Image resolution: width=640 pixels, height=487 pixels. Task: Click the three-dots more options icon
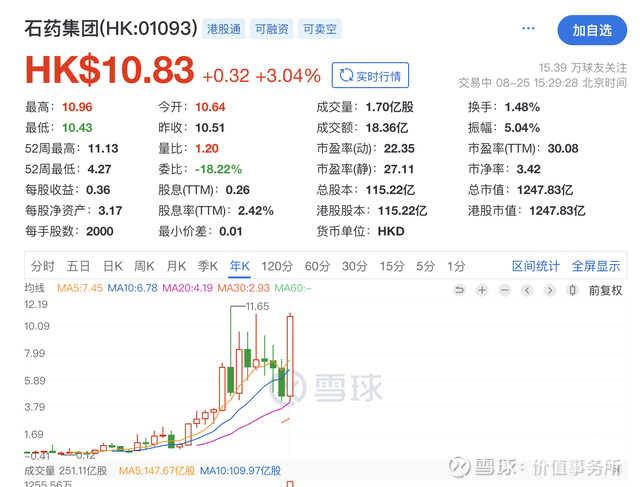point(528,28)
